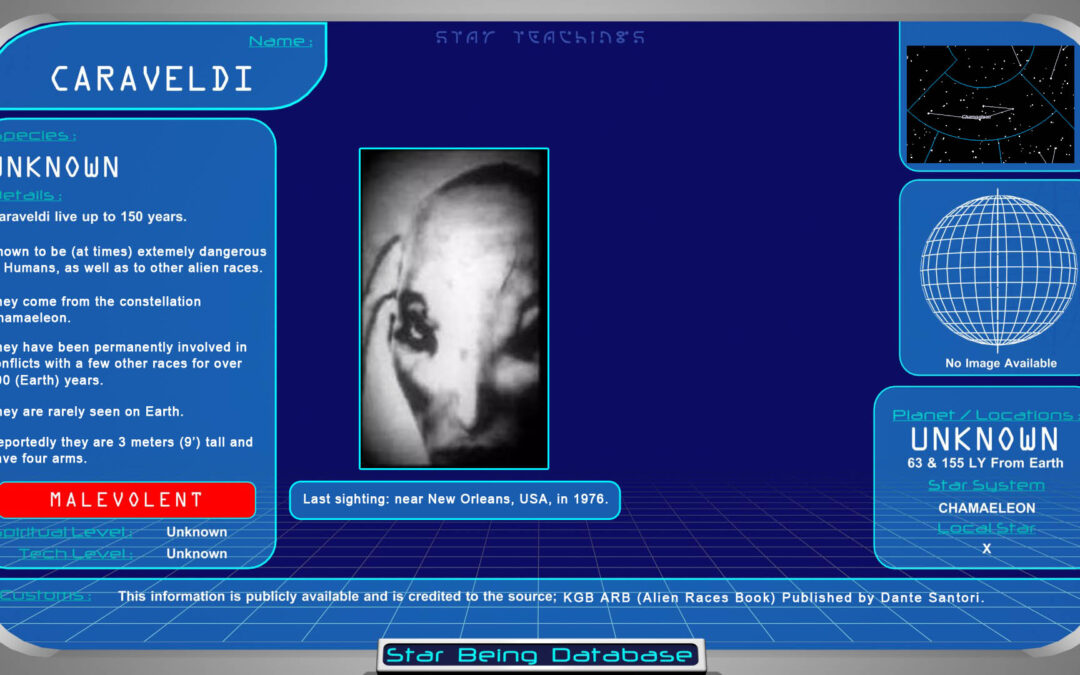Click the No Image Available text
This screenshot has width=1080, height=675.
(x=1001, y=363)
